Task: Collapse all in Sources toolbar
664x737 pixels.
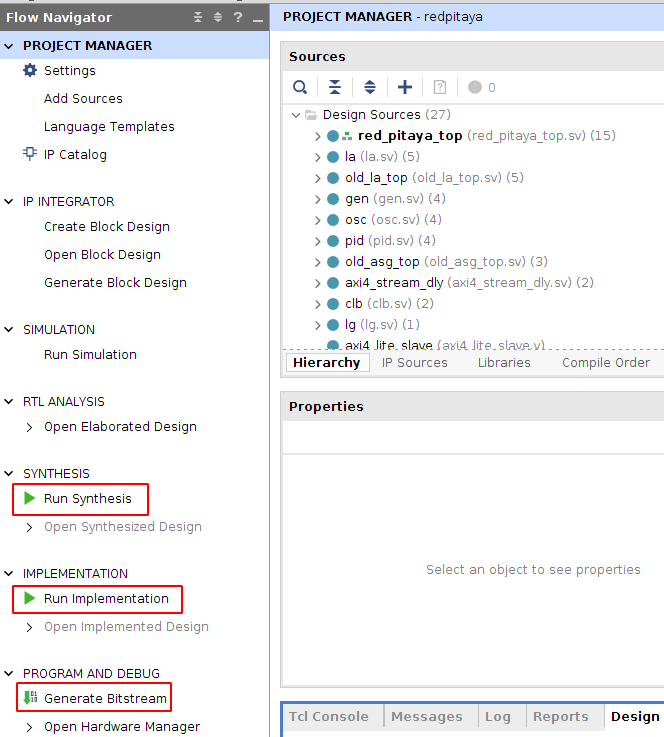Action: coord(335,87)
